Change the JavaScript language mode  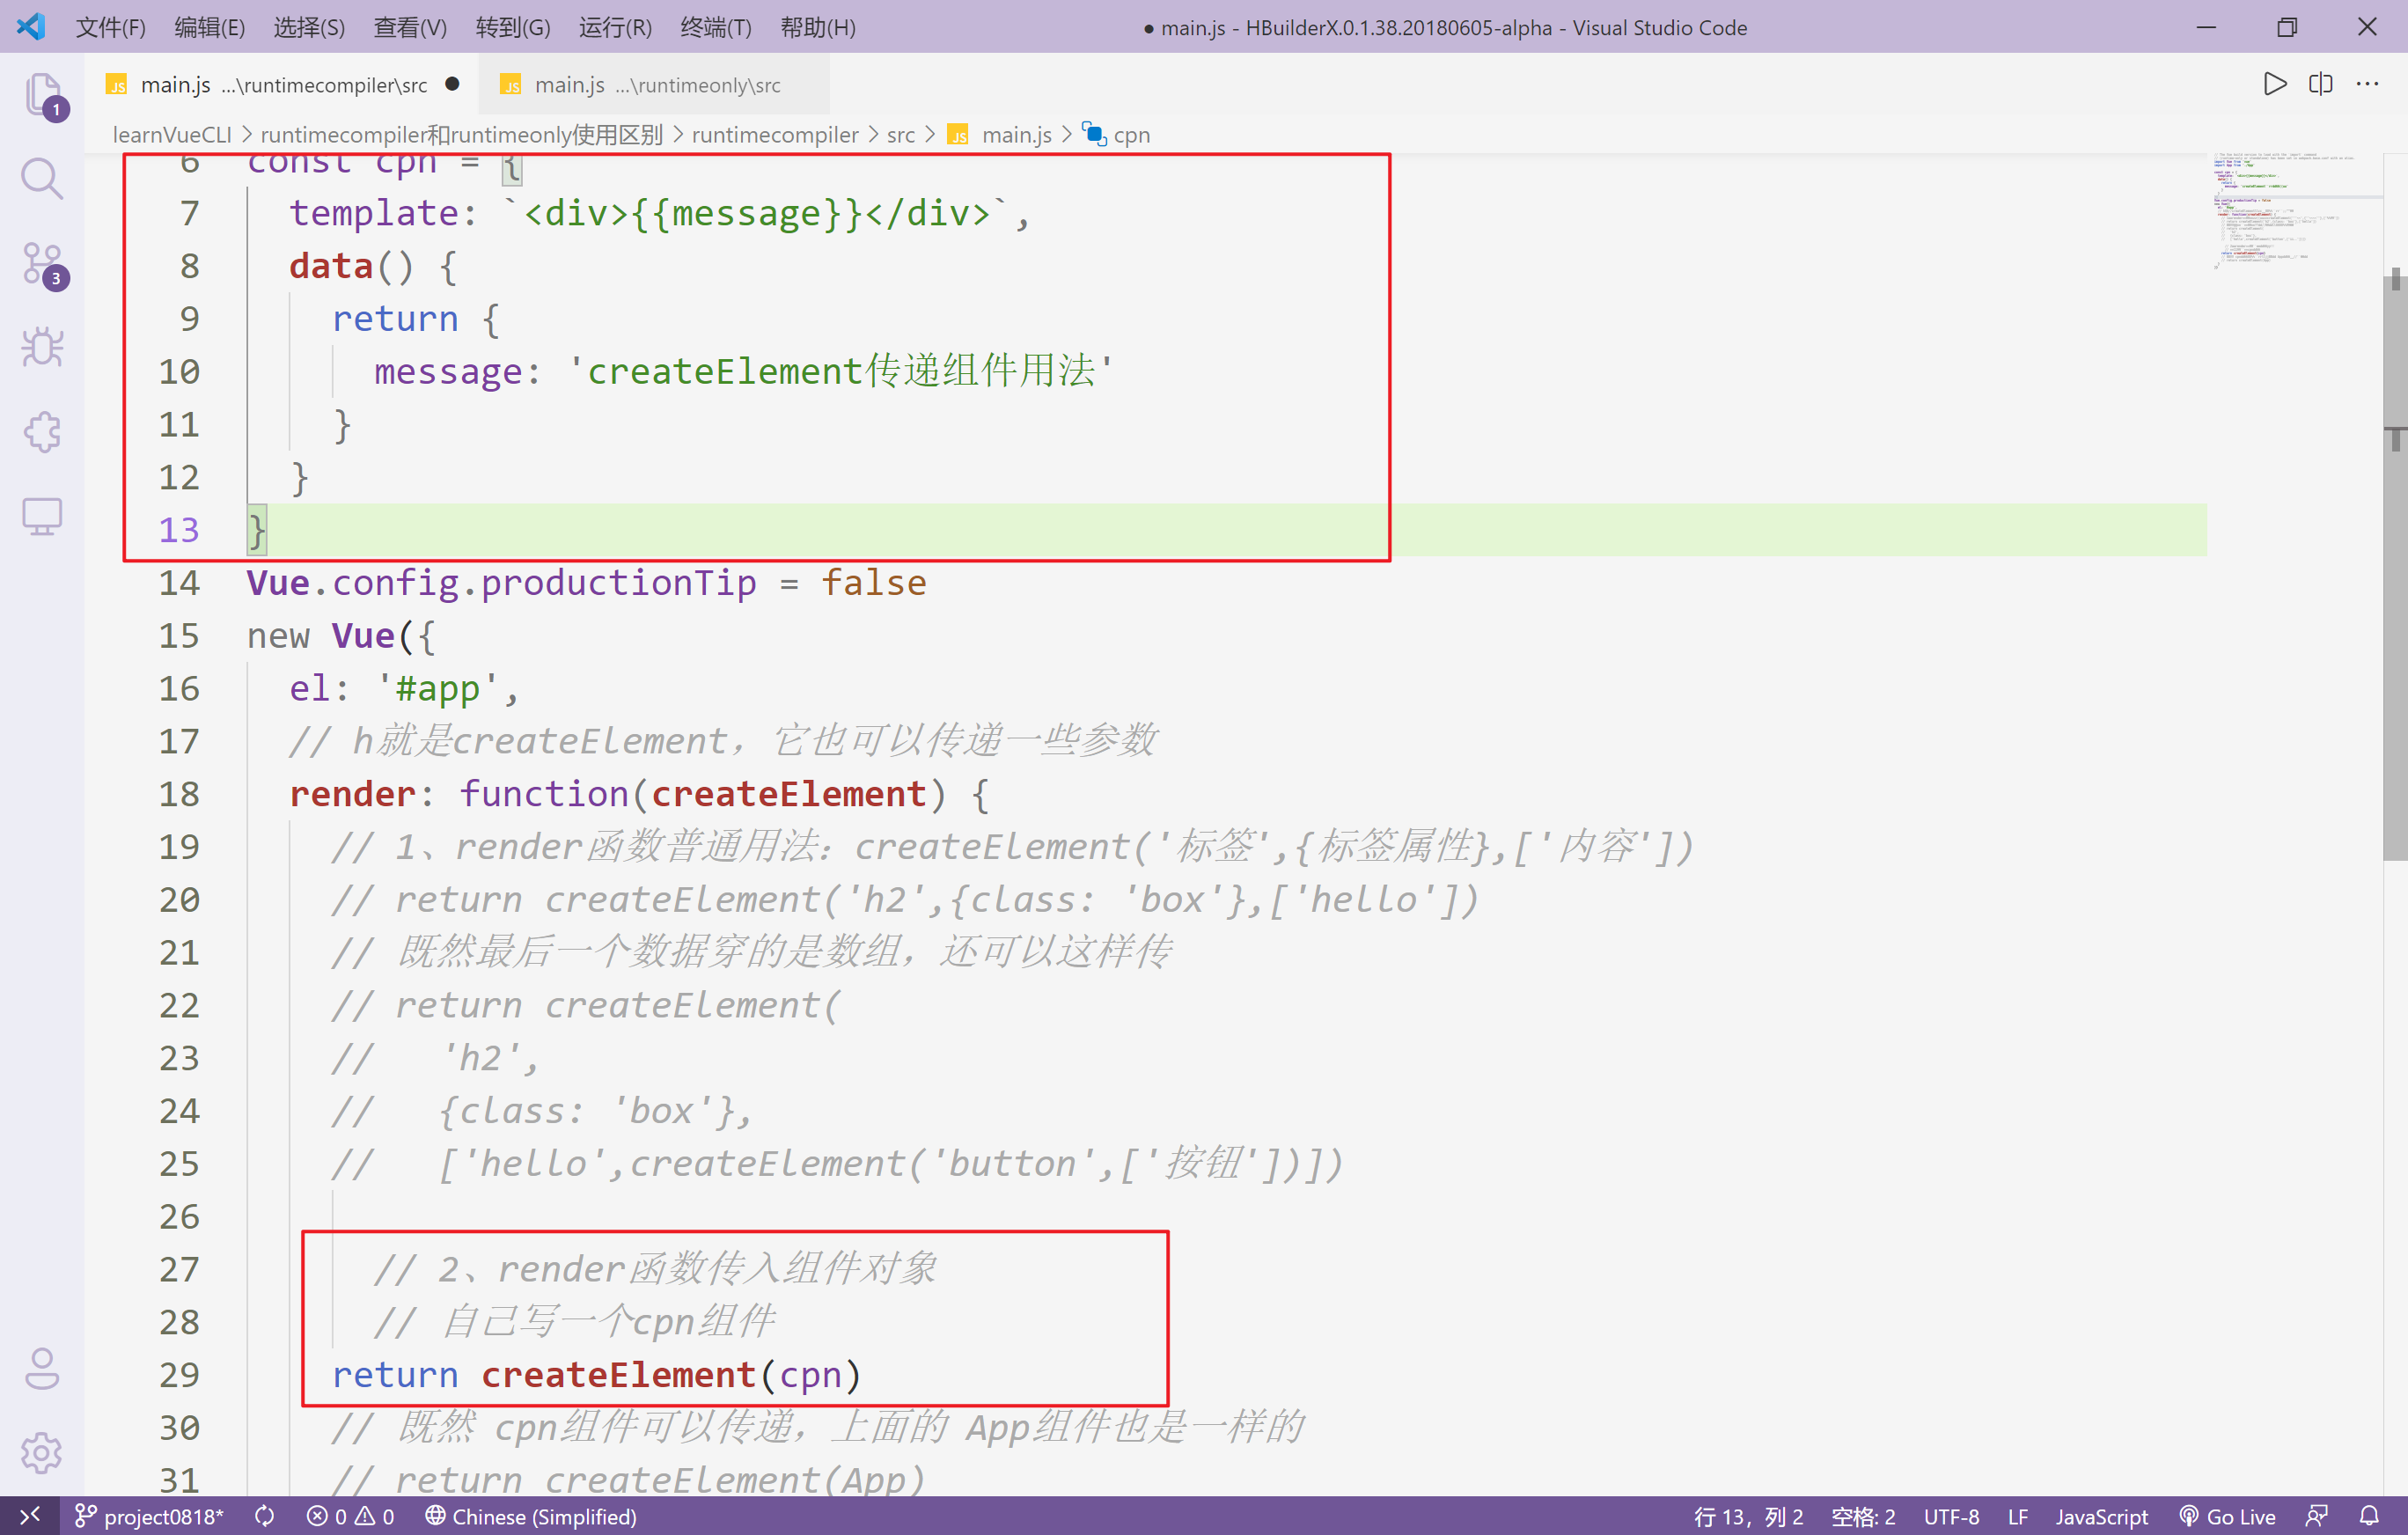[x=2100, y=1516]
